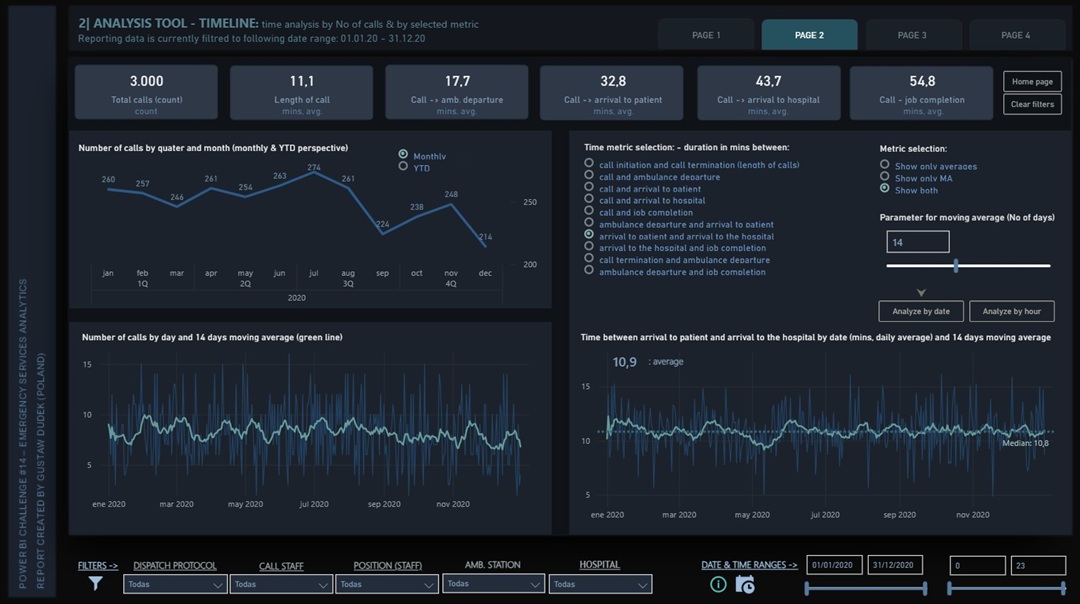Click the Analyze by hour button
The image size is (1080, 604).
click(x=1011, y=311)
